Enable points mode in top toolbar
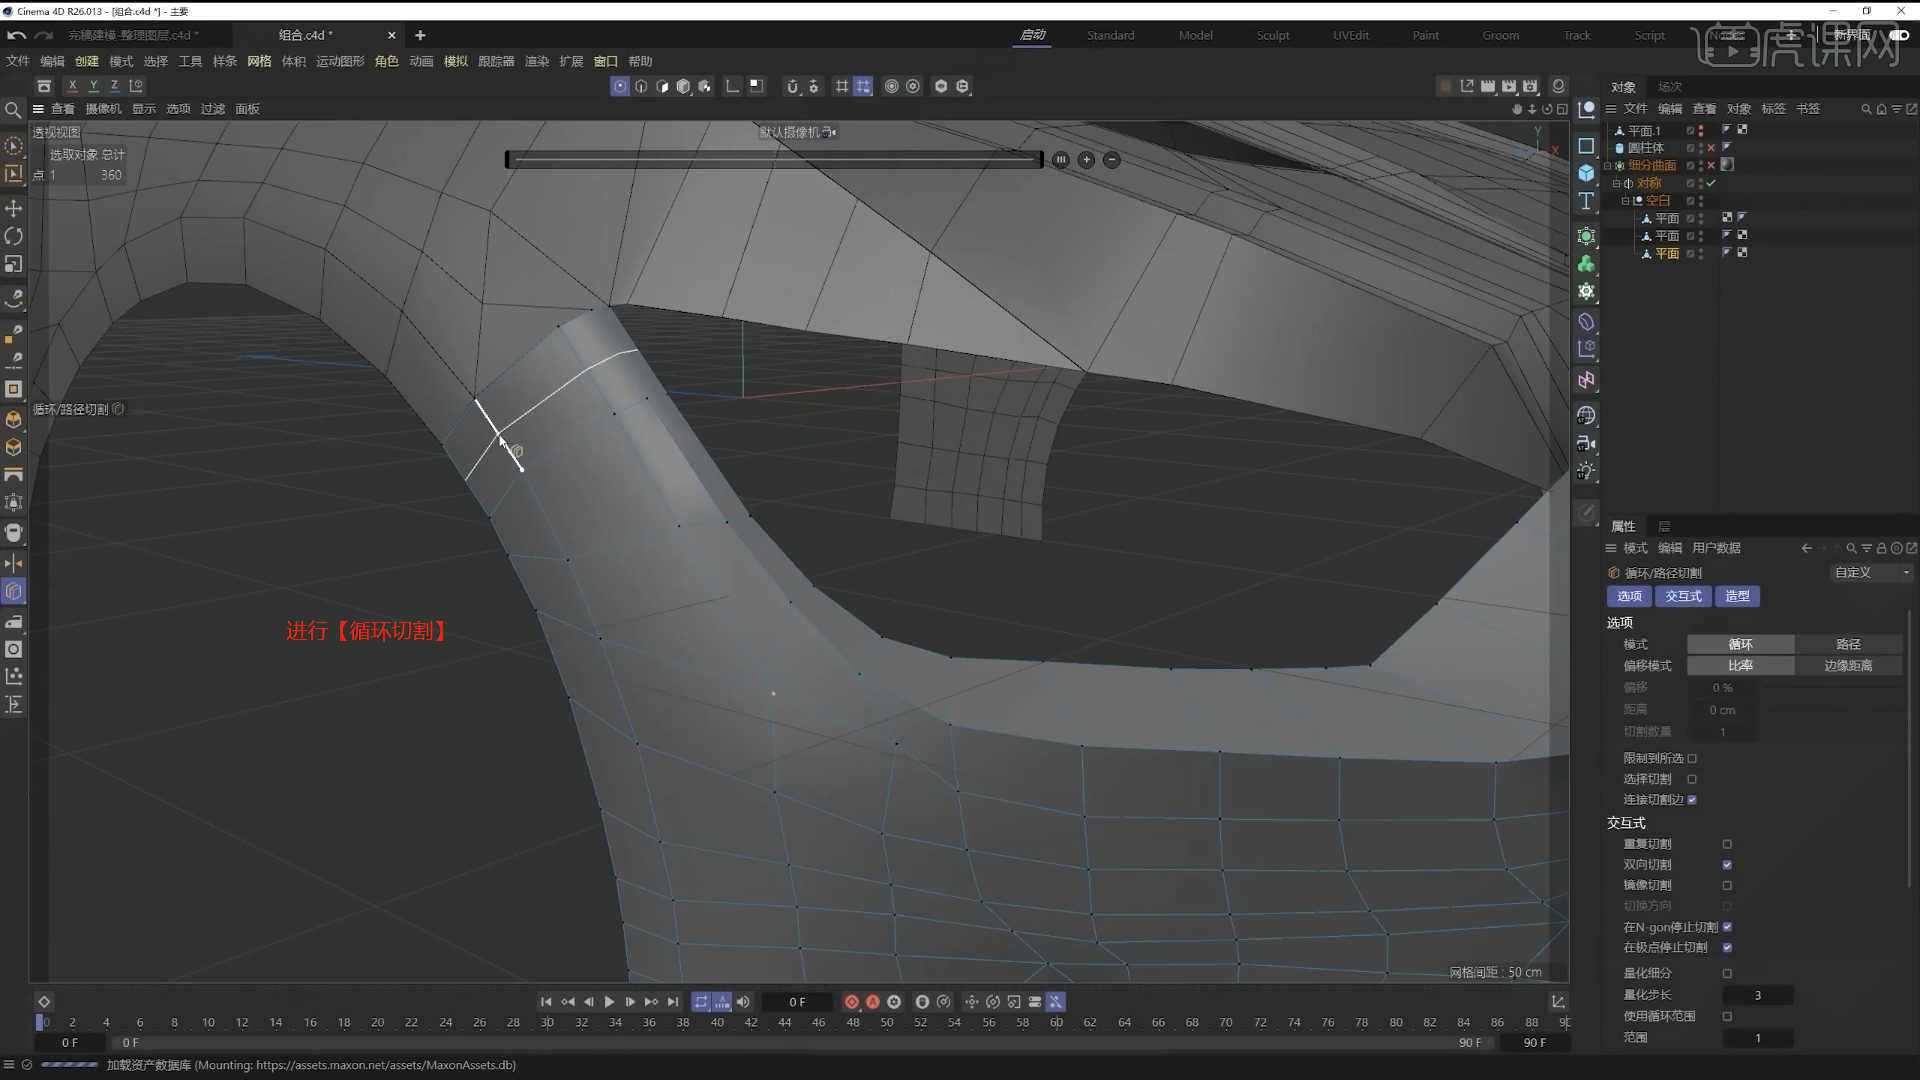This screenshot has width=1920, height=1080. (620, 87)
